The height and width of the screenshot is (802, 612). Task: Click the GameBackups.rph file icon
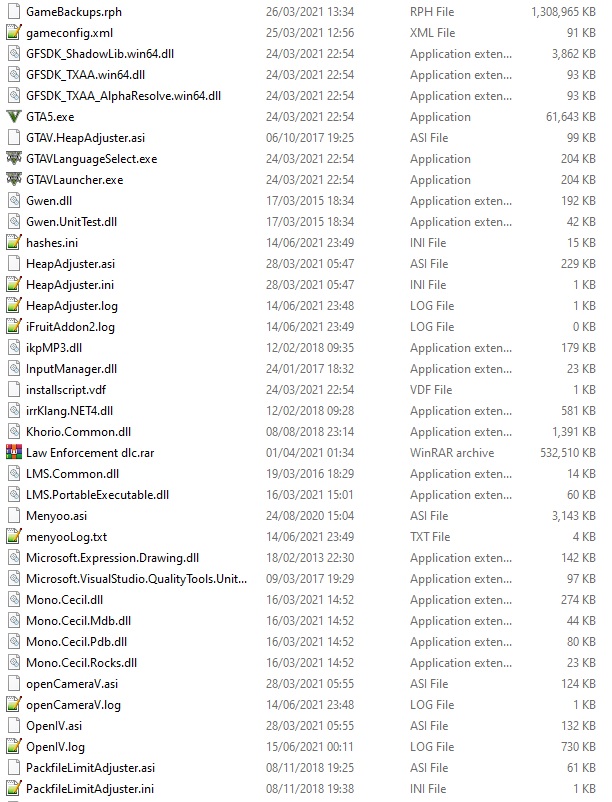14,12
